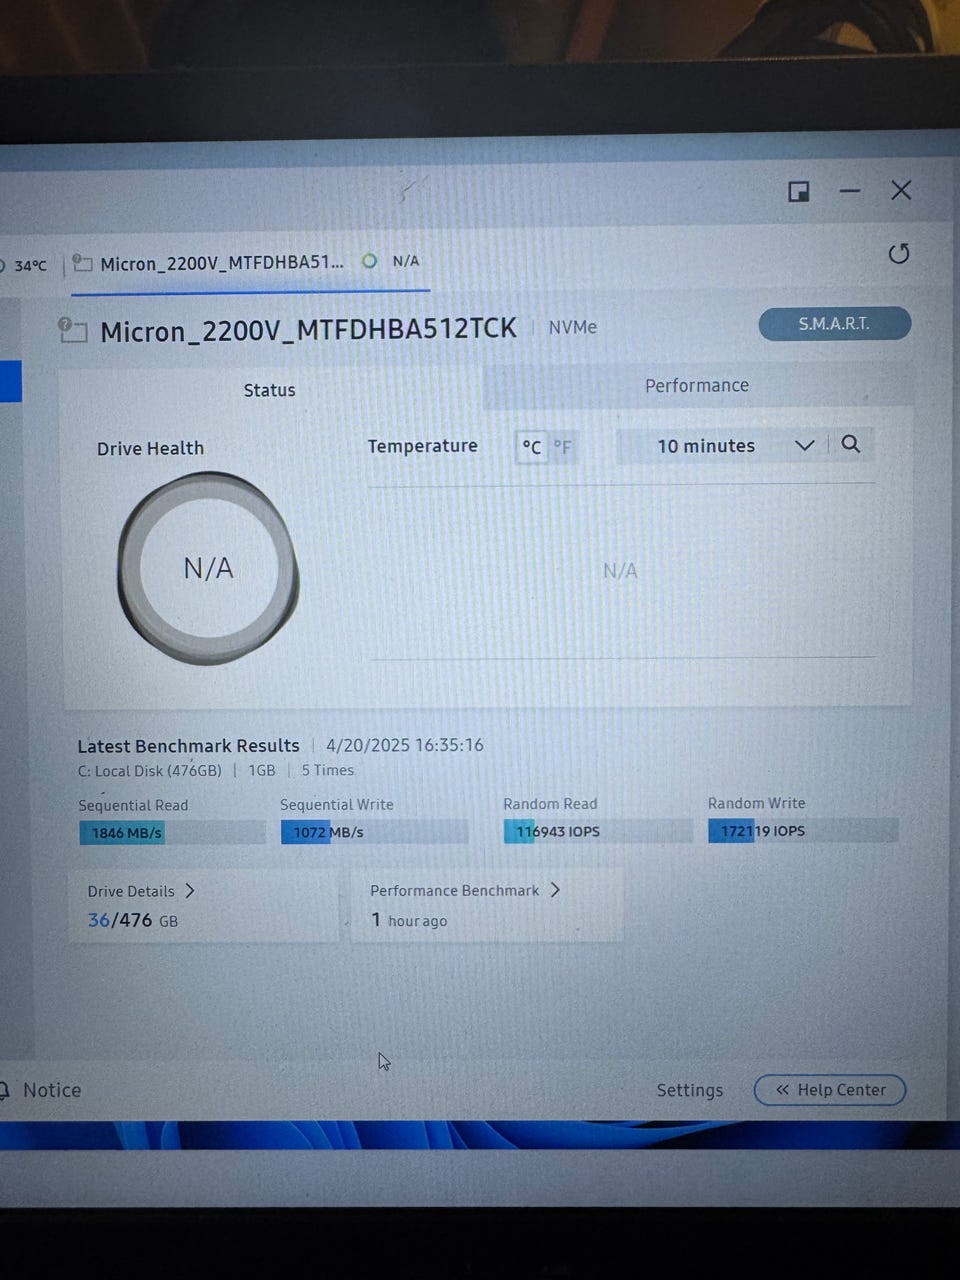Screen dimensions: 960x1280
Task: Click the compact mode window icon
Action: click(x=799, y=192)
